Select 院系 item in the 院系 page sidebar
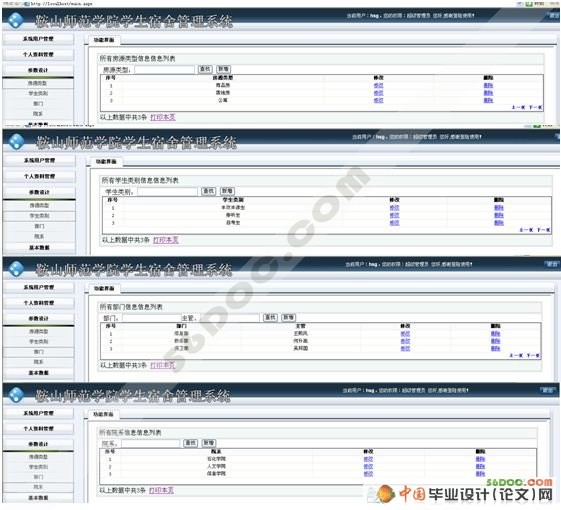This screenshot has width=561, height=510. click(38, 487)
